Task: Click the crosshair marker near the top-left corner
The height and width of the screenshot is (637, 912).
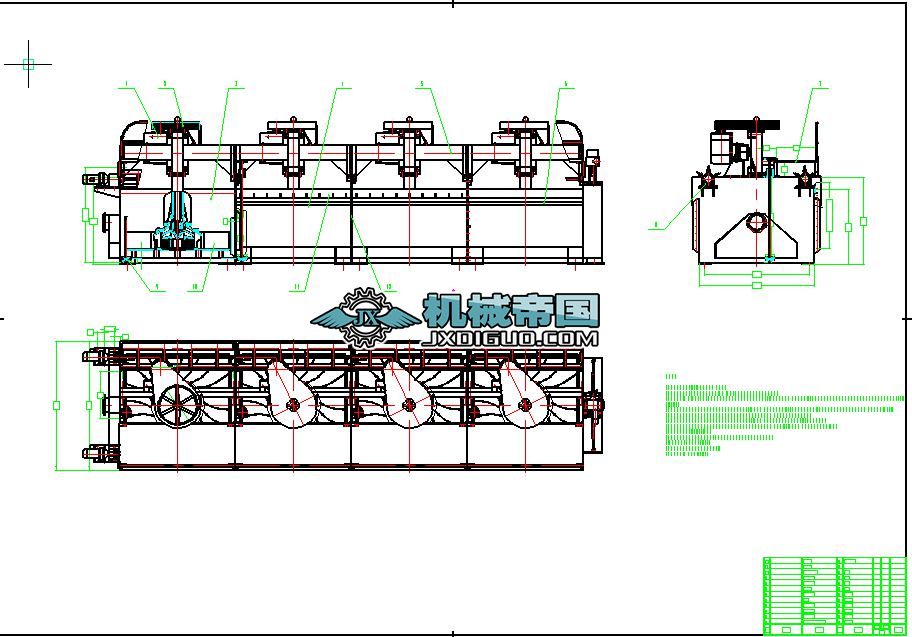Action: [x=27, y=66]
